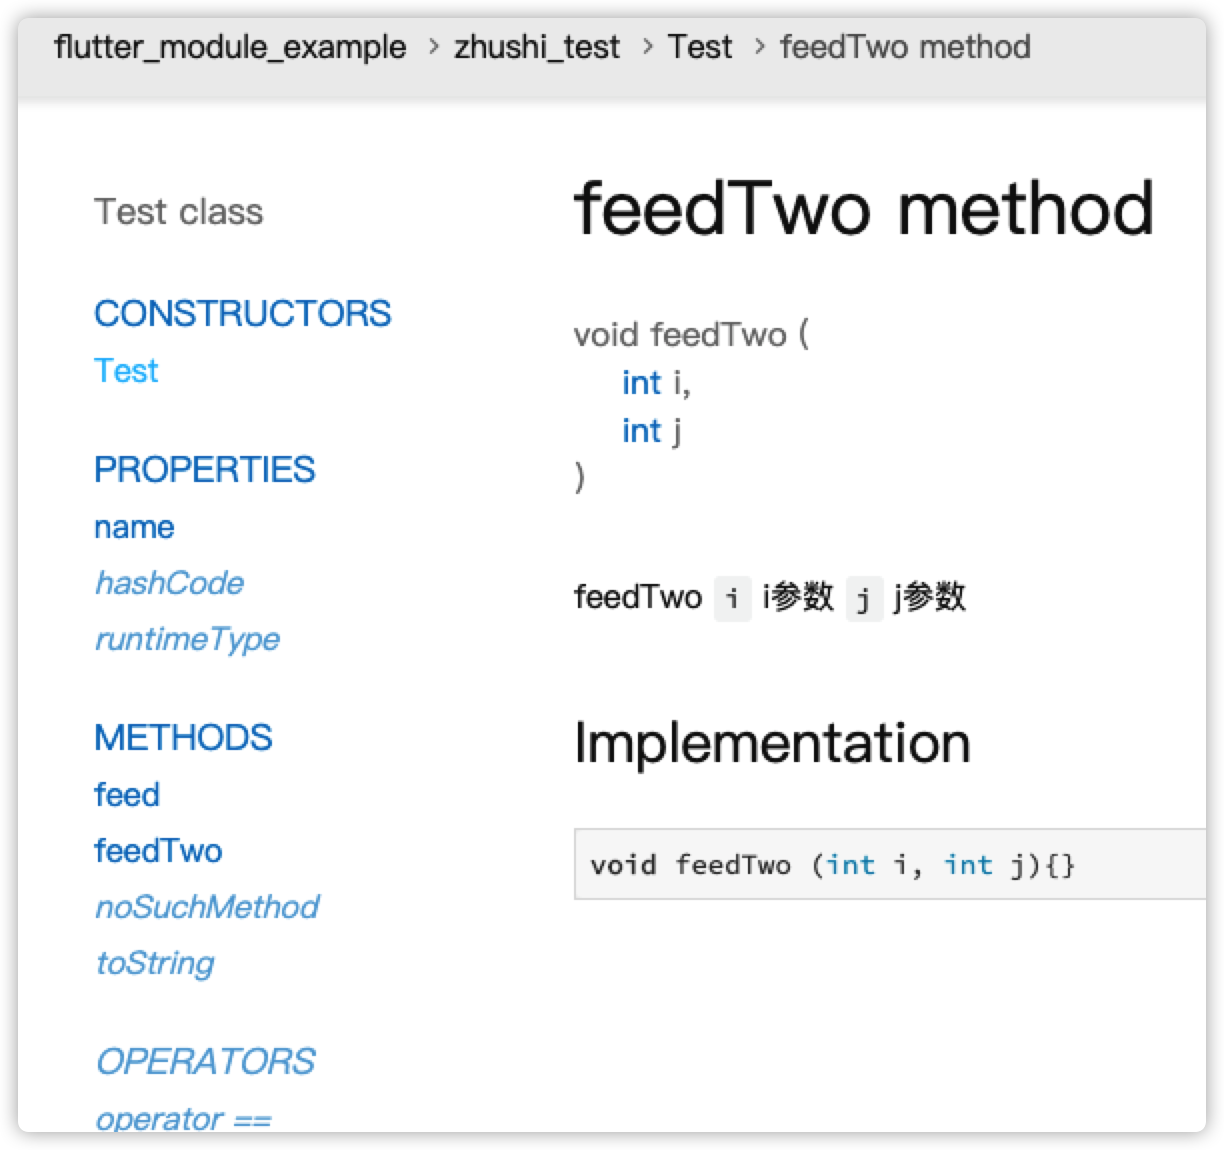
Task: Go to zhushi_test library in breadcrumb
Action: click(x=537, y=47)
